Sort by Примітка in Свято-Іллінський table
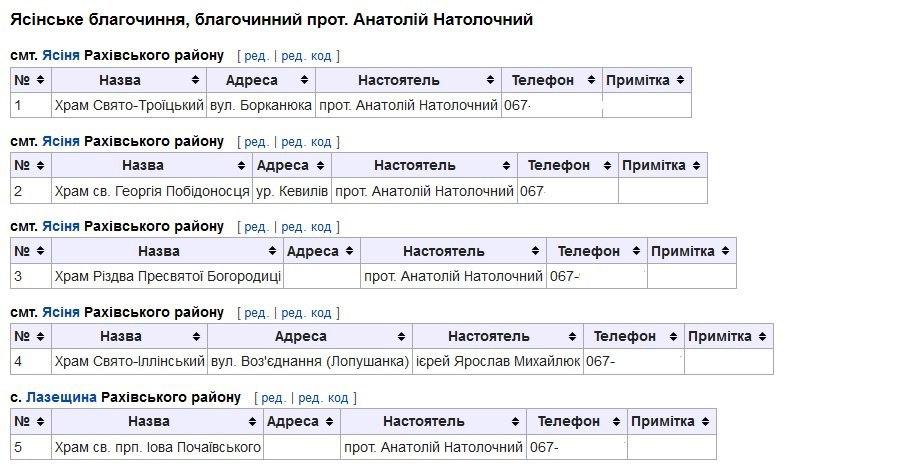Image resolution: width=910 pixels, height=470 pixels. coord(728,337)
